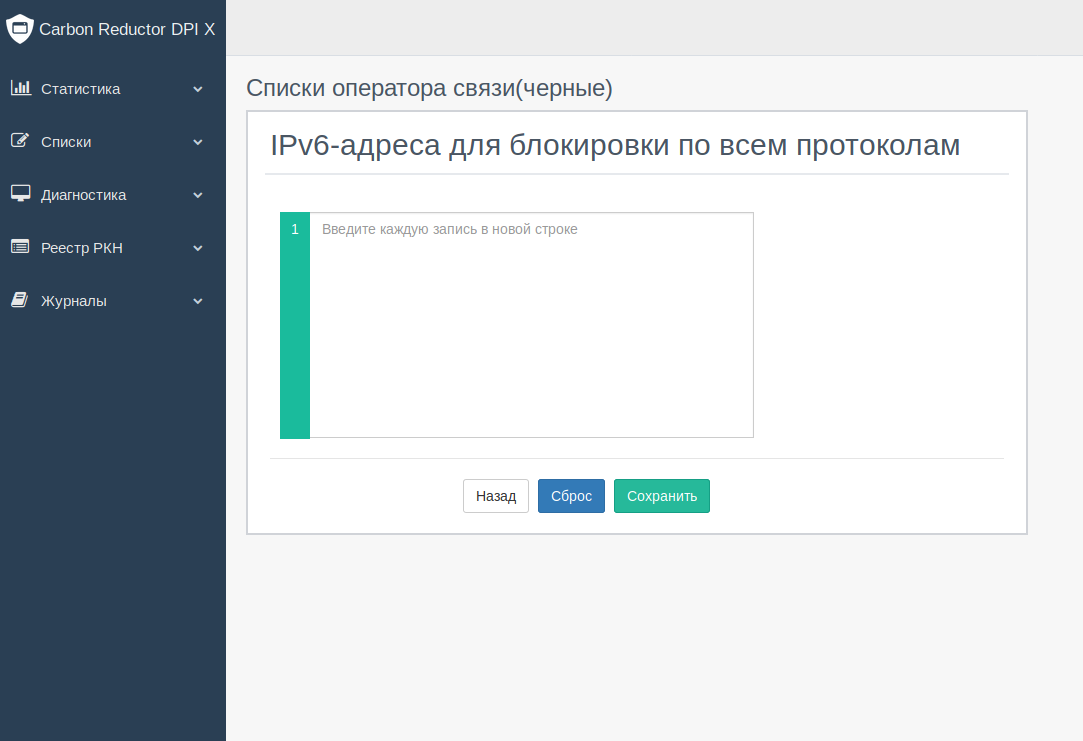Click the Carbon Reductor shield logo icon
This screenshot has width=1083, height=741.
19,29
